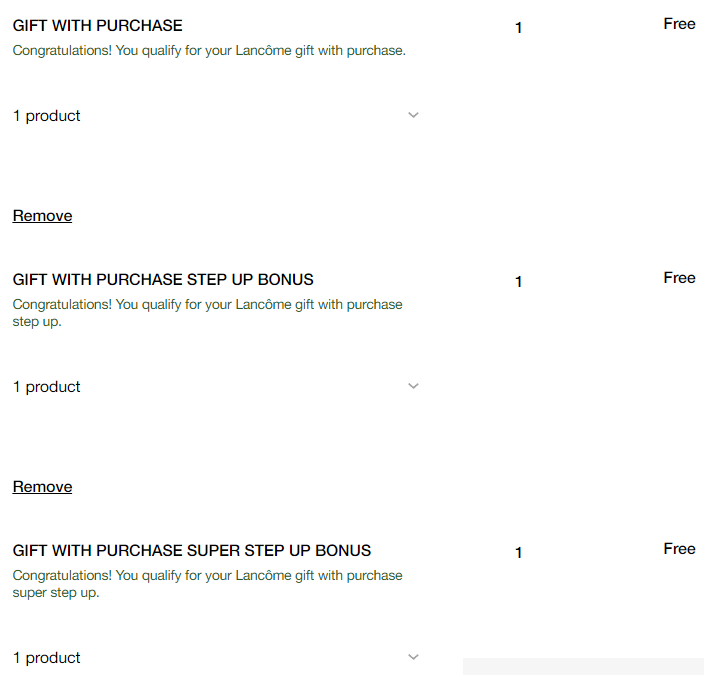Remove the Gift With Purchase item
The width and height of the screenshot is (704, 675).
42,216
